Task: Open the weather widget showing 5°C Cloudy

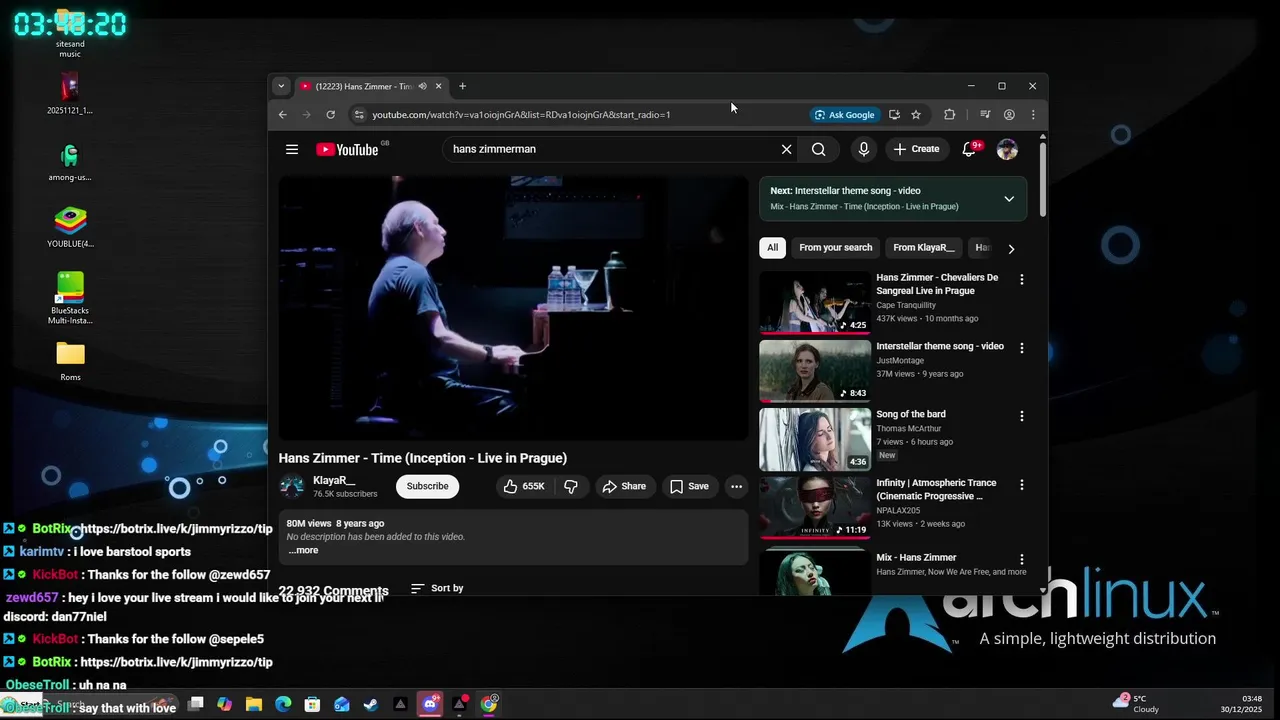Action: tap(1138, 704)
